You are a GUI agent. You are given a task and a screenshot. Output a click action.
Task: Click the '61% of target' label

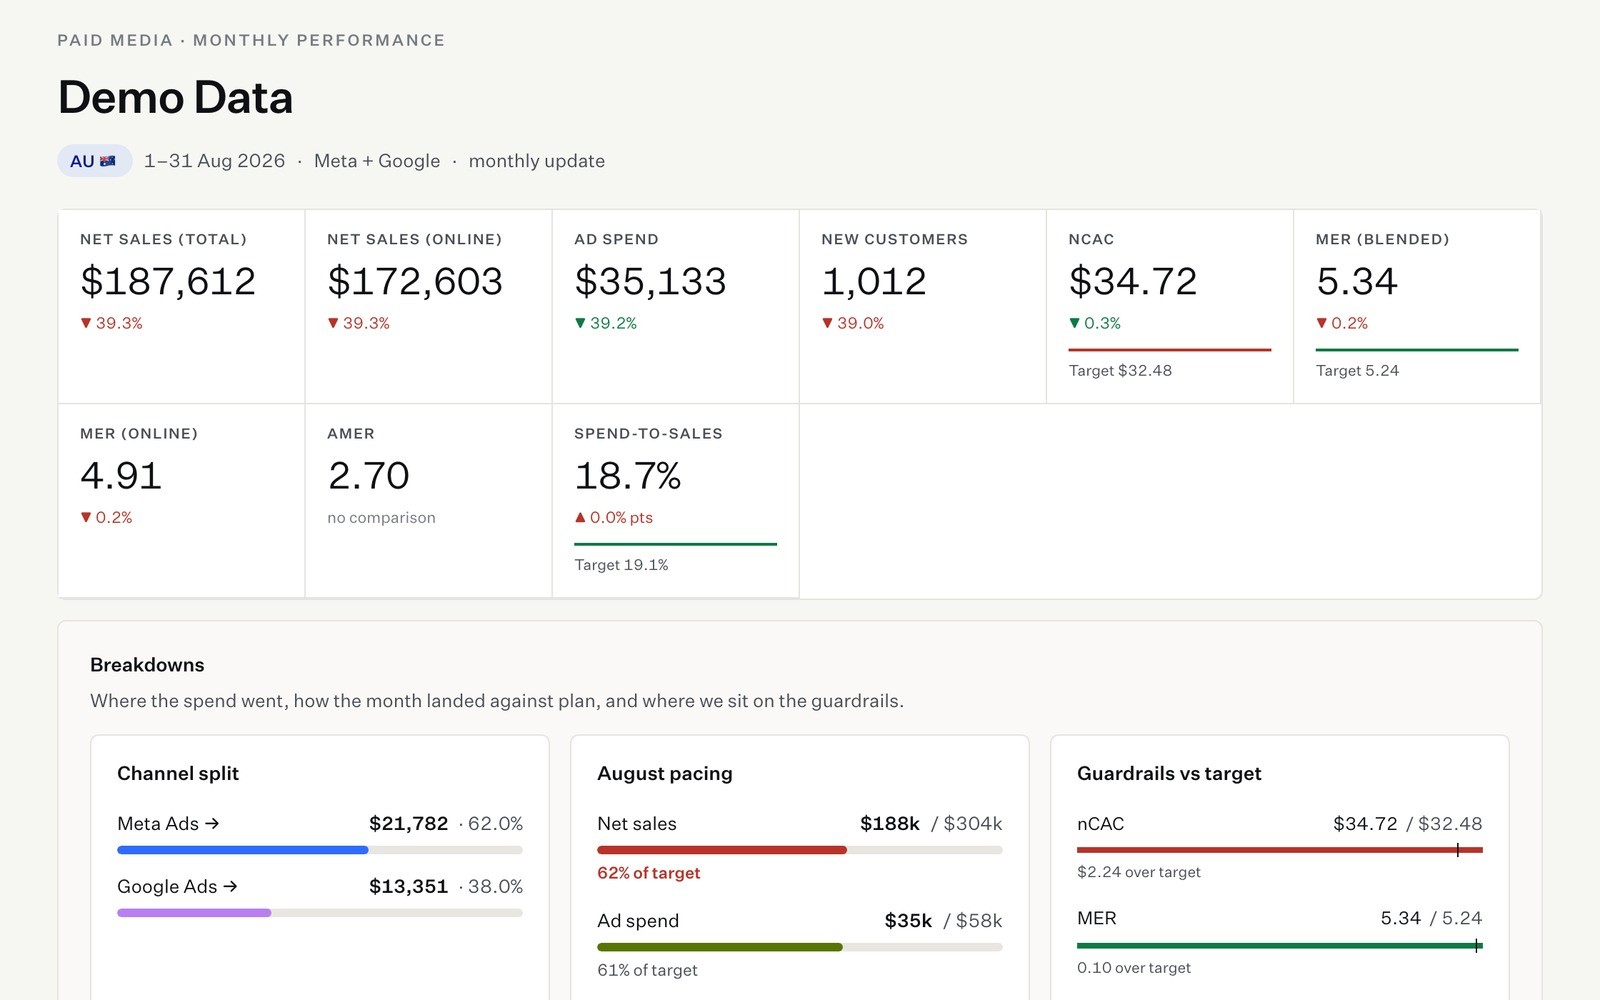pyautogui.click(x=647, y=970)
